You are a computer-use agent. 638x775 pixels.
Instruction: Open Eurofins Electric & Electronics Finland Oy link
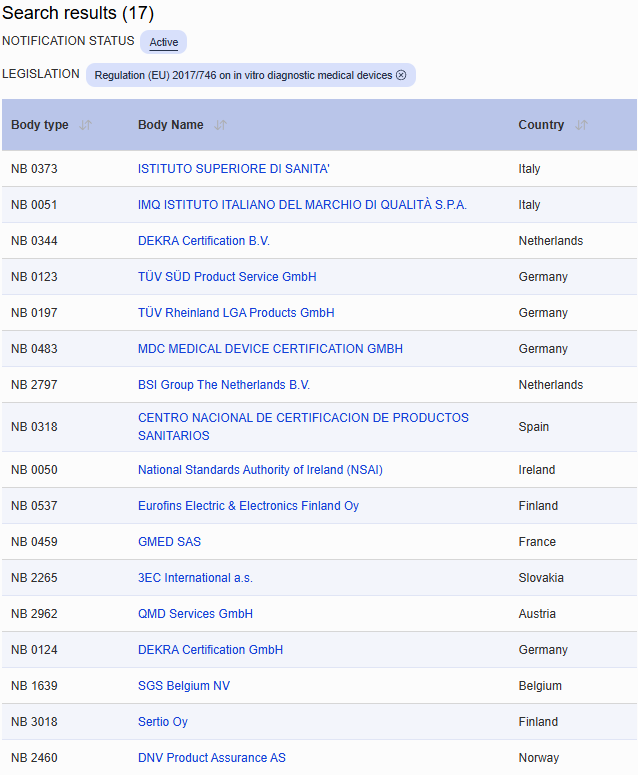pos(248,506)
